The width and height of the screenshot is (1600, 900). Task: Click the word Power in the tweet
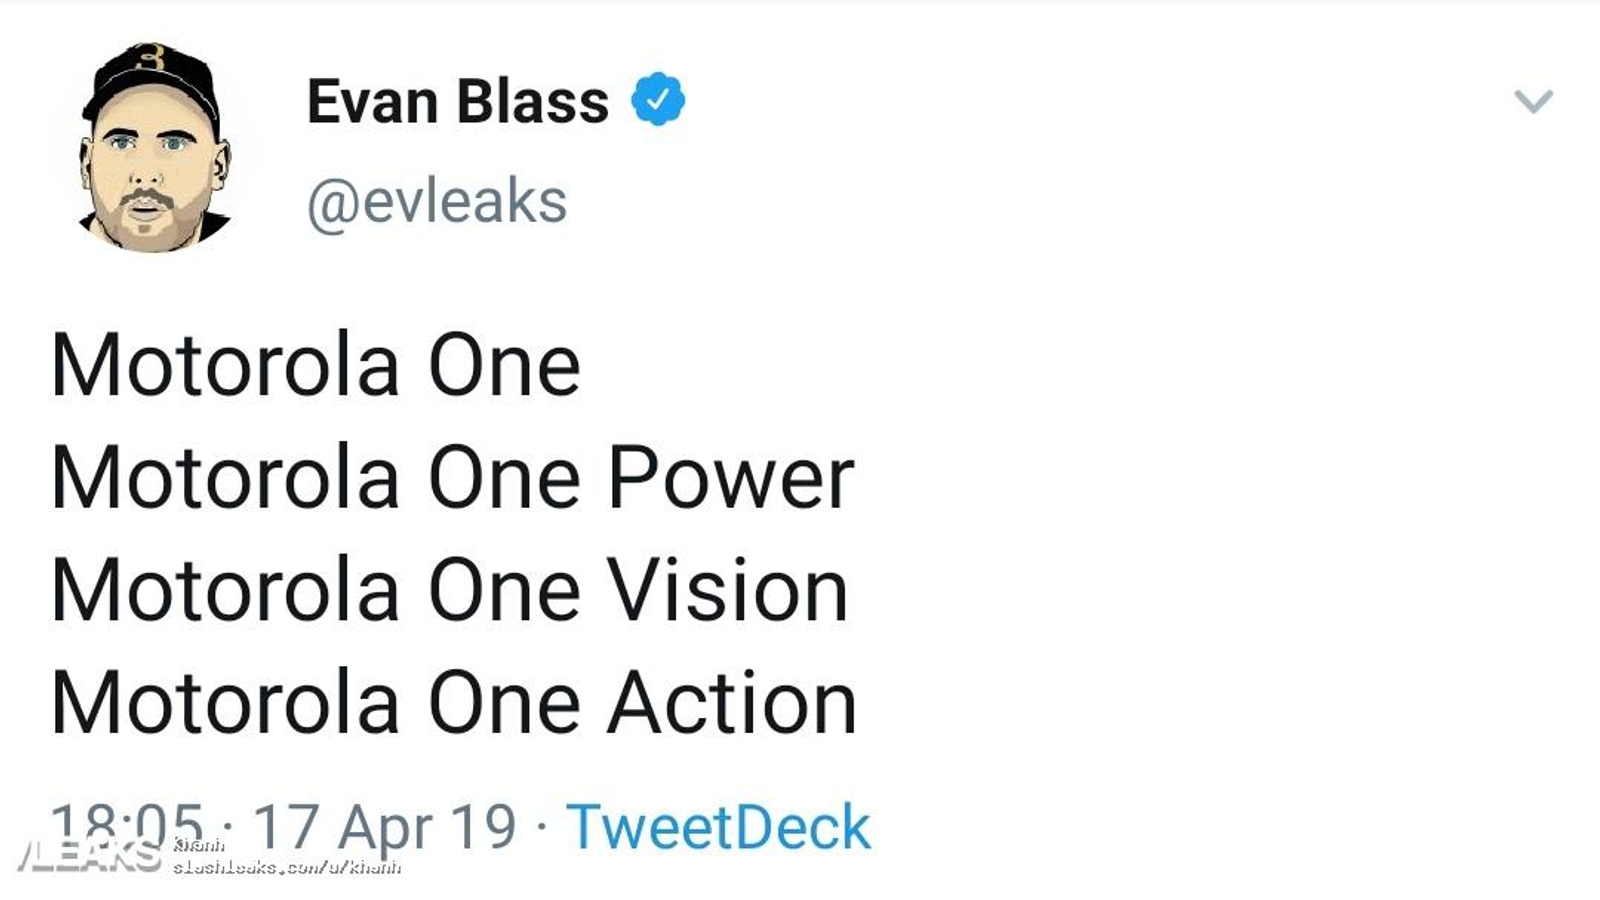[x=731, y=478]
